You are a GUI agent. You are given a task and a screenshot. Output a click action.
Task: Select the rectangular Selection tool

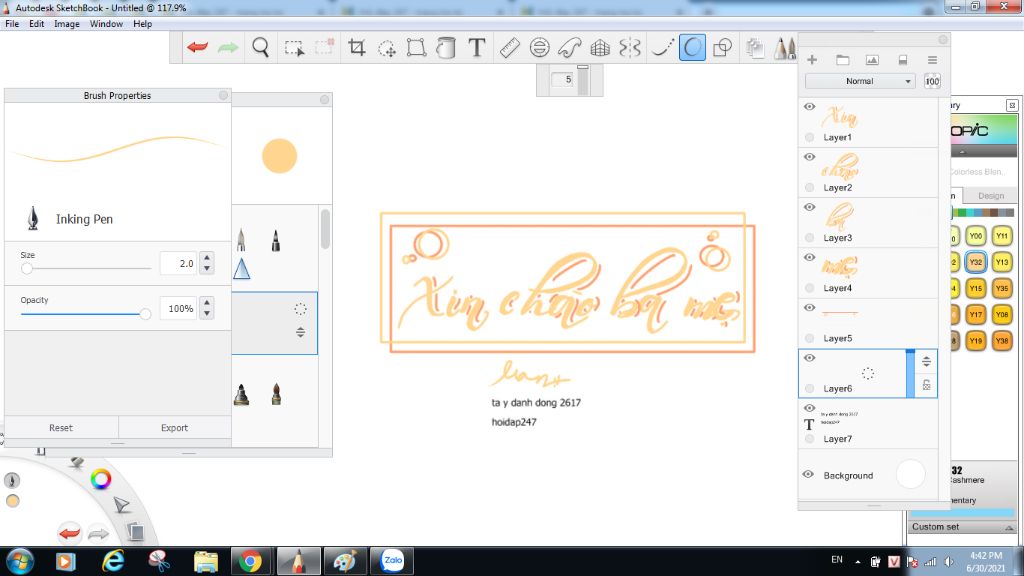295,48
